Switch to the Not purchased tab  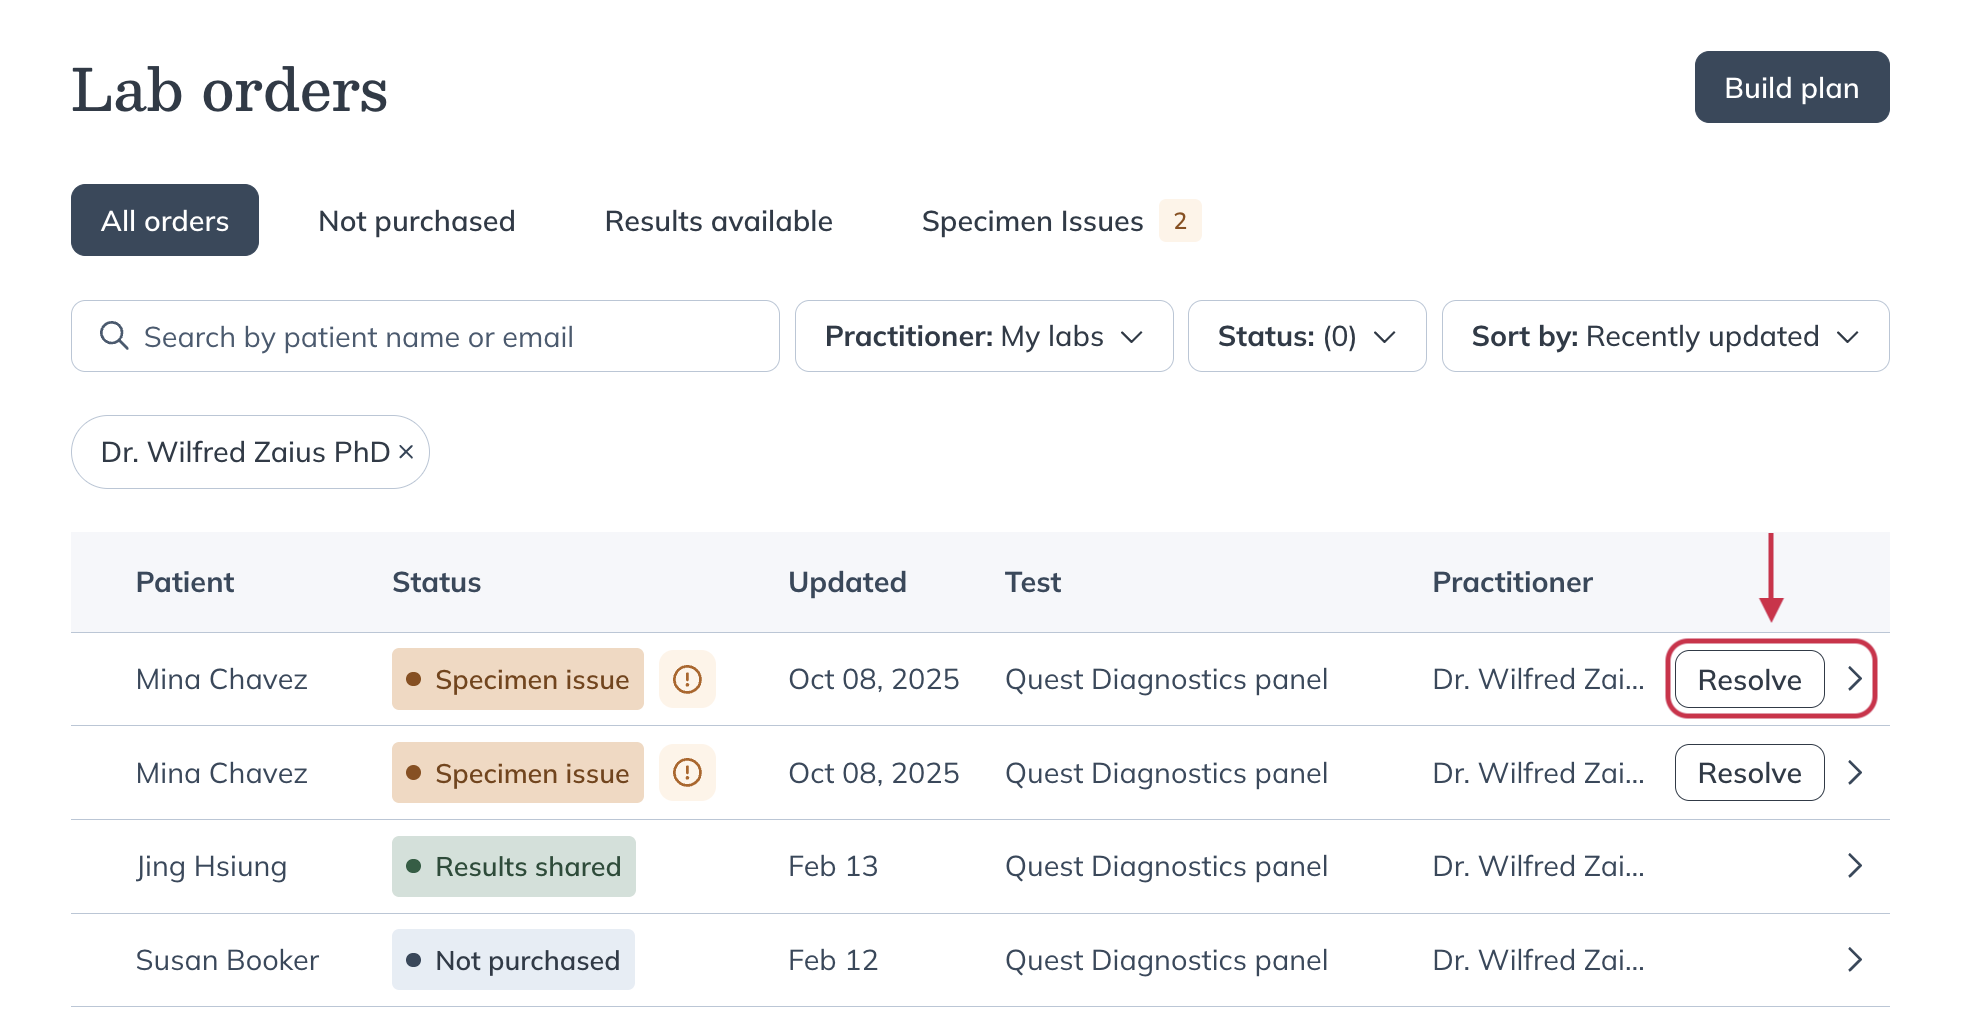pos(416,220)
